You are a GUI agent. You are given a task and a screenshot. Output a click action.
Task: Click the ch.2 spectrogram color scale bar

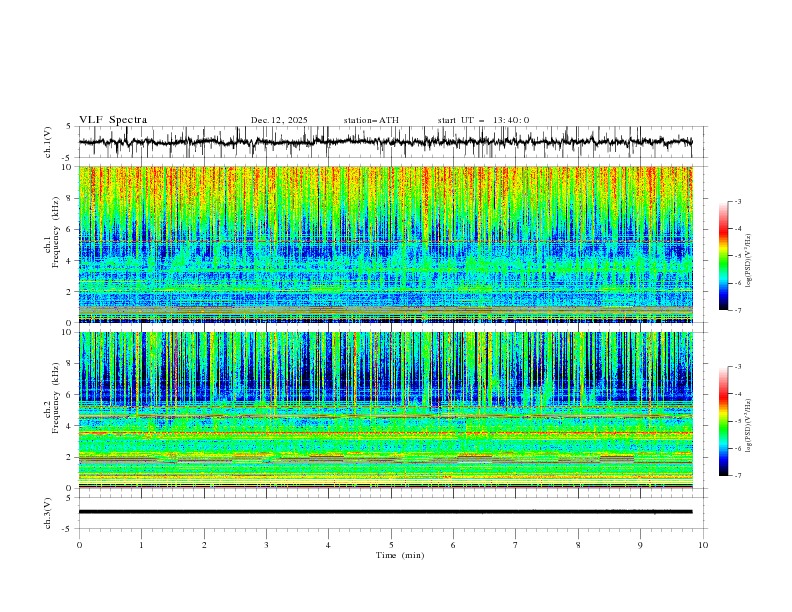pyautogui.click(x=723, y=421)
